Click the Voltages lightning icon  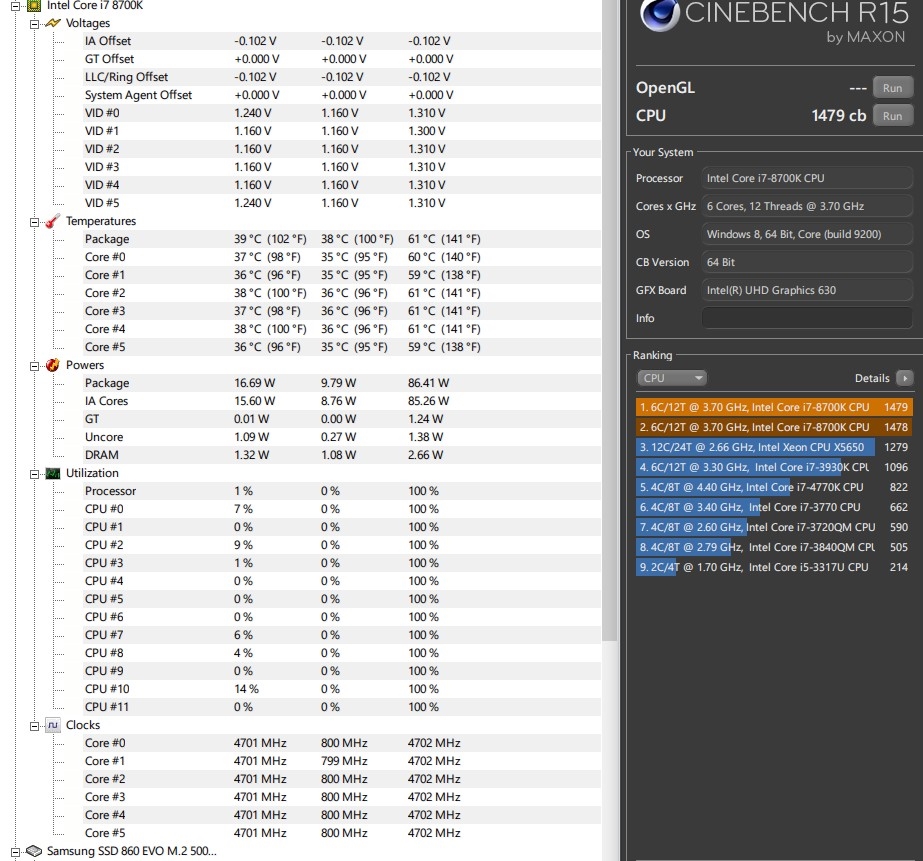tap(52, 24)
